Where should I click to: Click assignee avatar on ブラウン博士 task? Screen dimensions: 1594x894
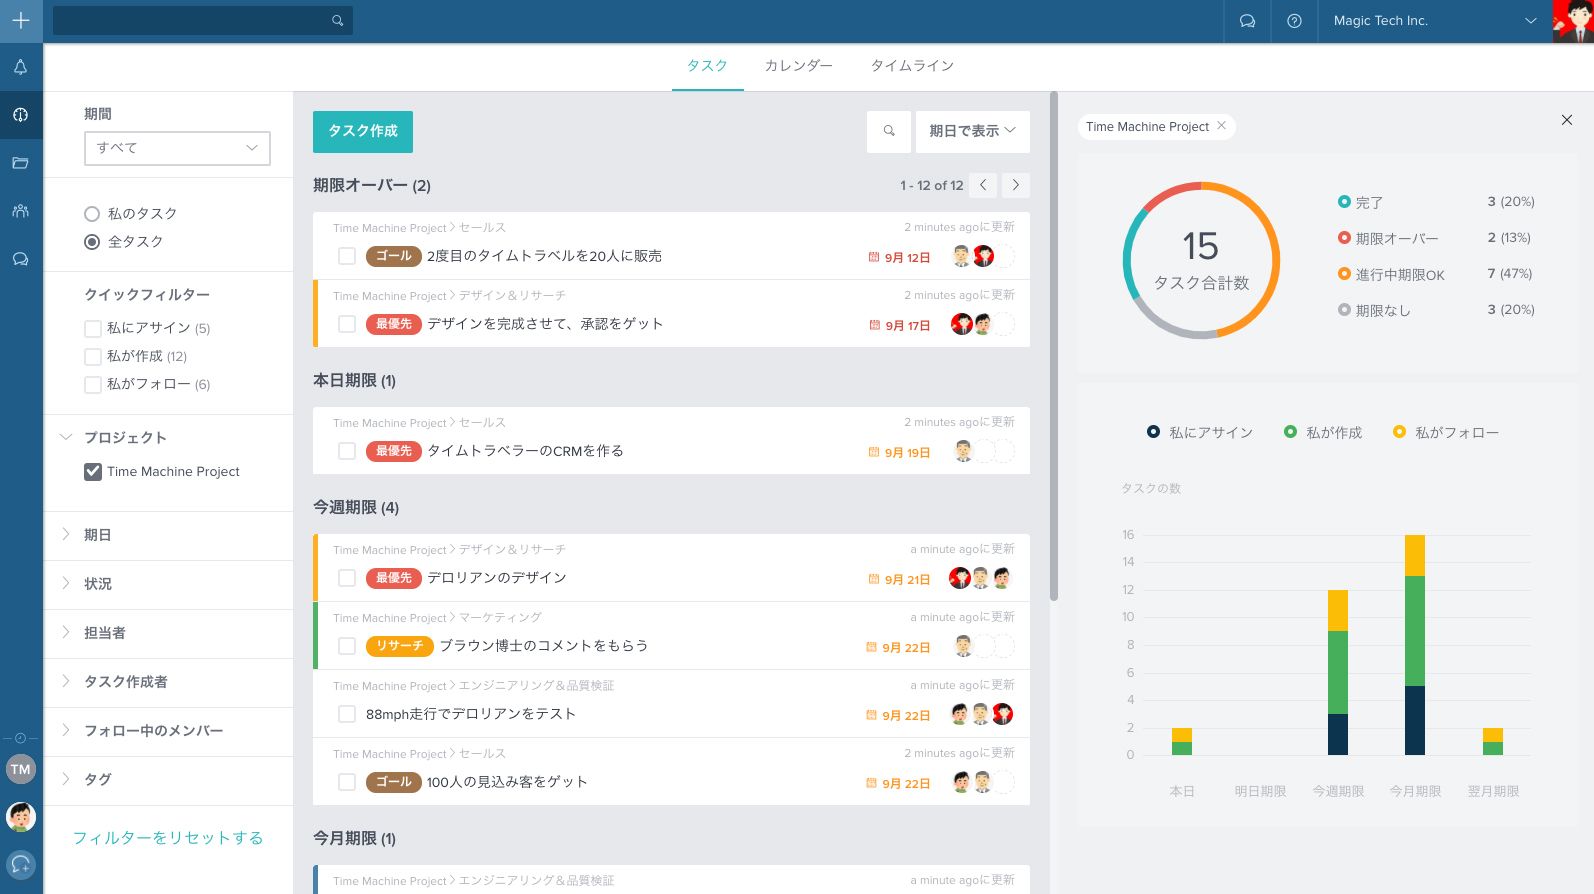click(x=963, y=646)
